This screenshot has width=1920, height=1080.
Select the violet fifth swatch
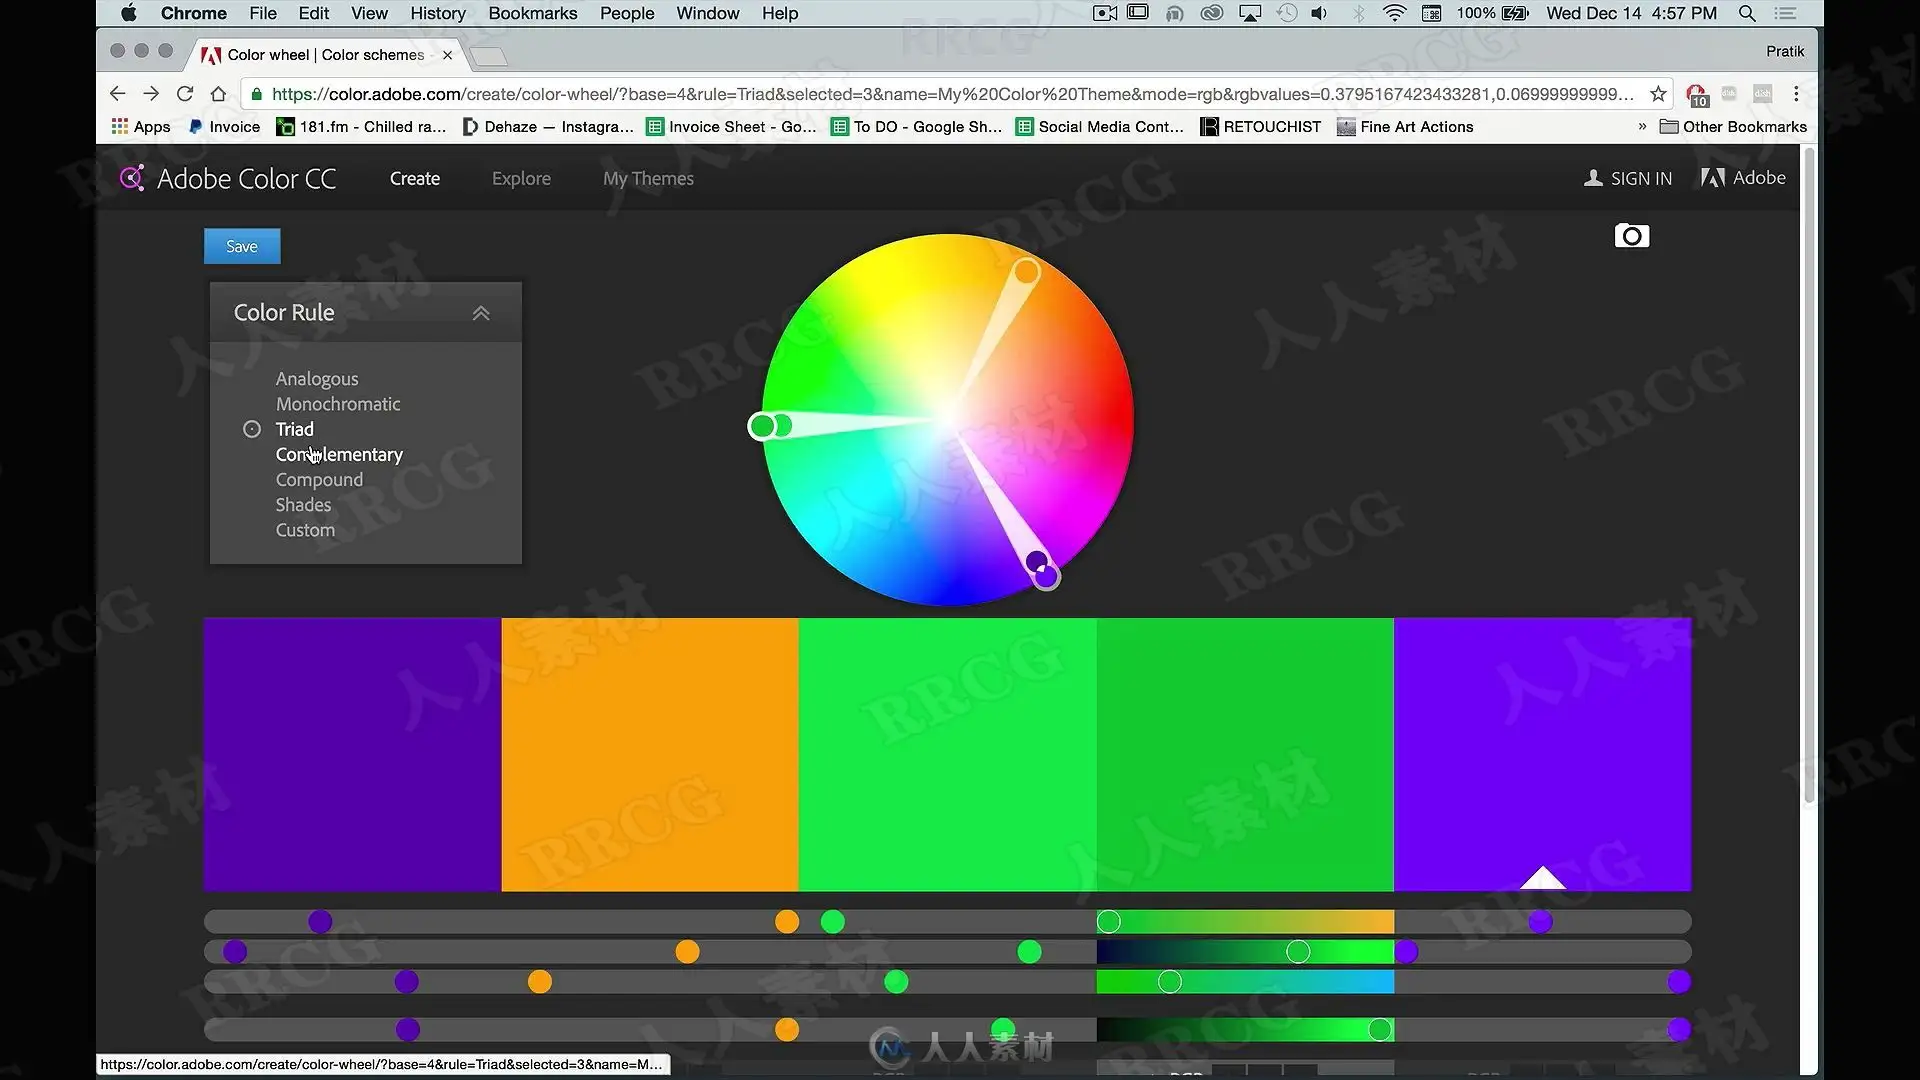[1542, 754]
